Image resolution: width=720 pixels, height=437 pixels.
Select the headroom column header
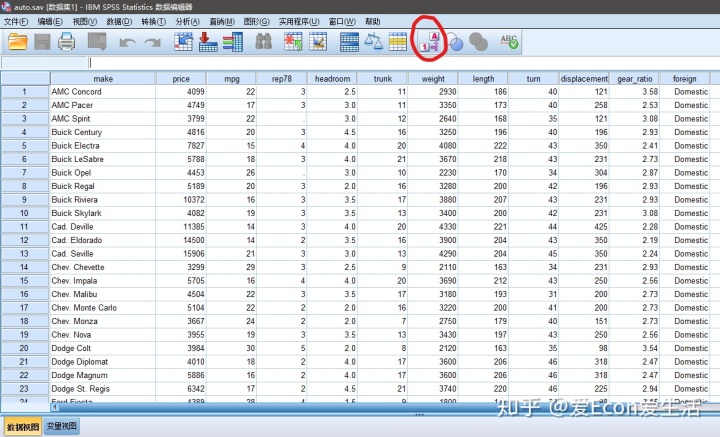pos(332,78)
